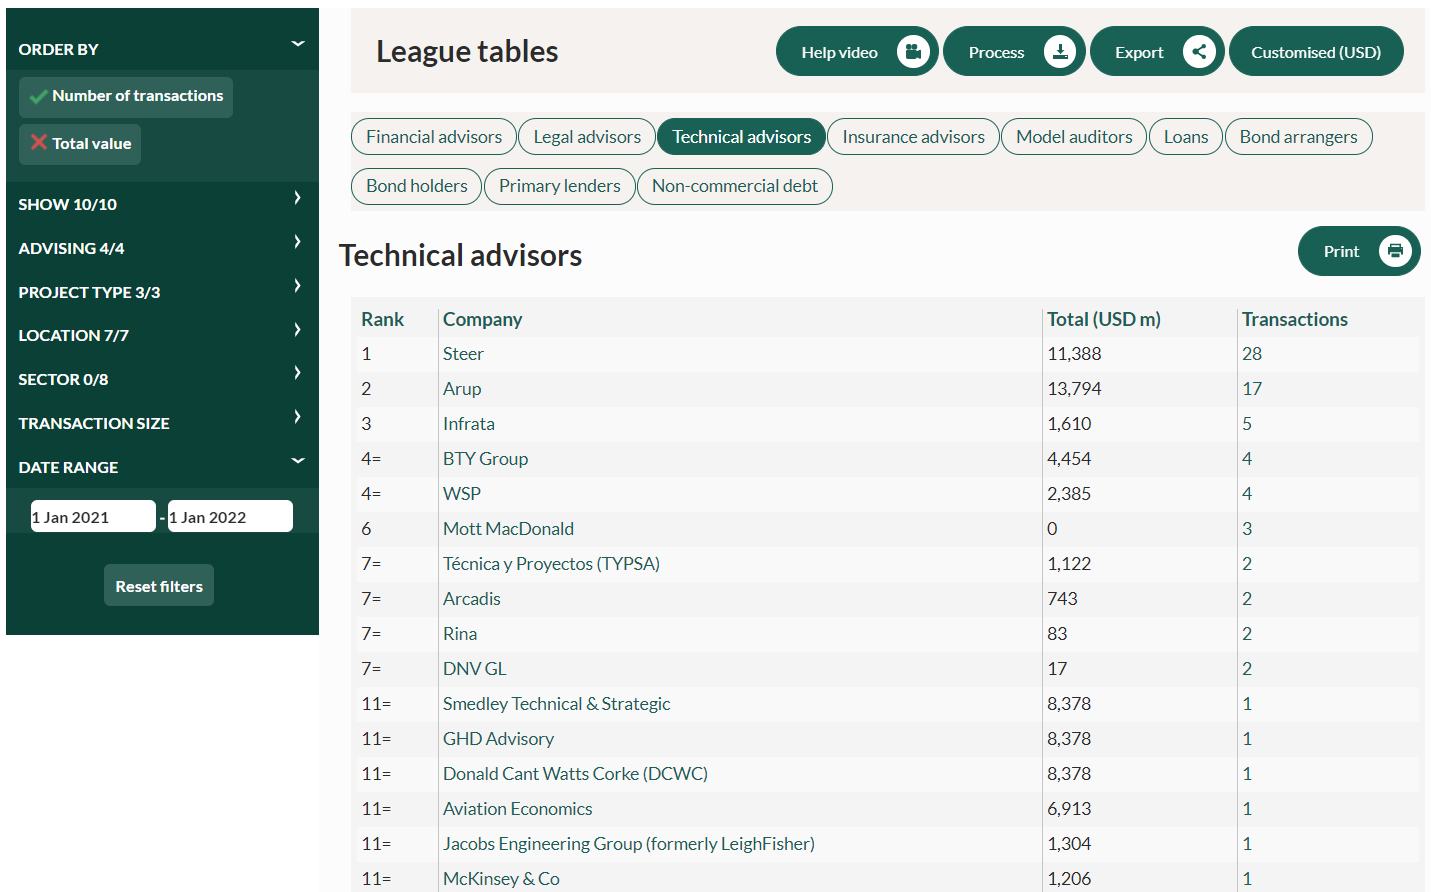Select the Technical advisors tab
Viewport: 1431px width, 892px height.
[x=741, y=137]
